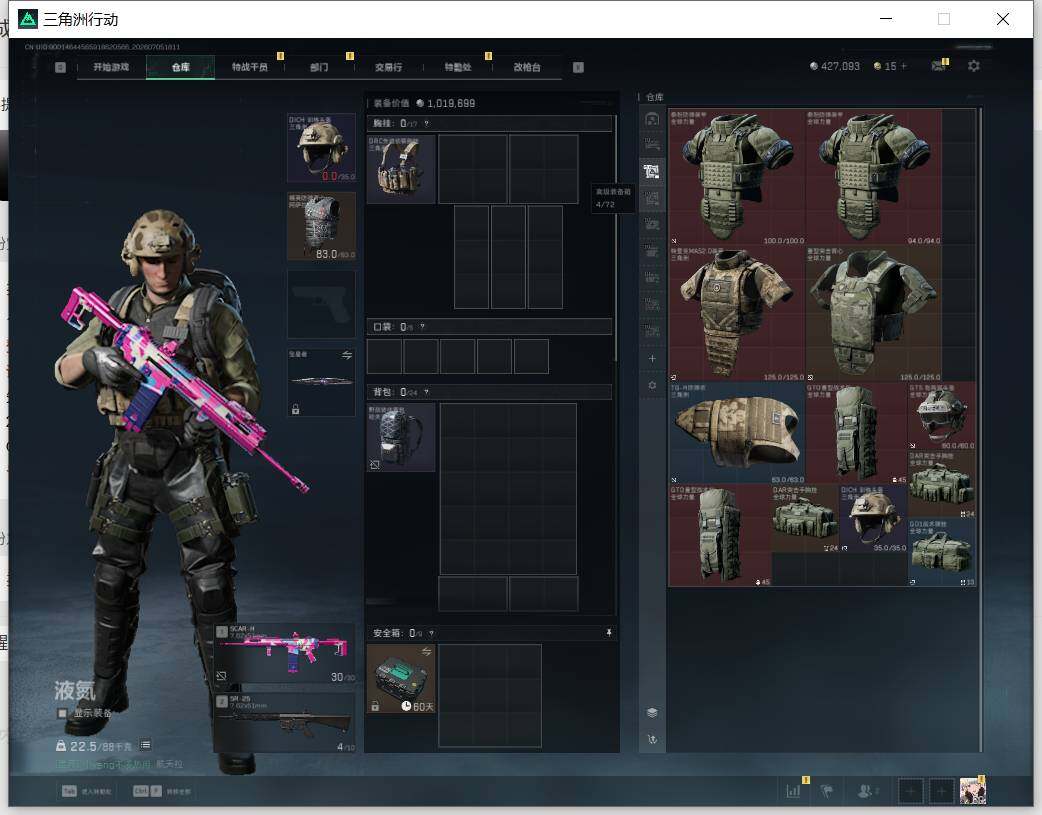Select the highlighted 高级装备箱 sidebar tab
This screenshot has height=815, width=1042.
pyautogui.click(x=652, y=172)
